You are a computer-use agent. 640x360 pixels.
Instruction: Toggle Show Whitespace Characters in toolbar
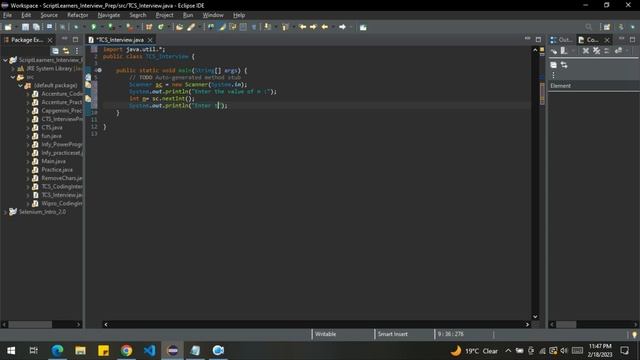(x=254, y=27)
